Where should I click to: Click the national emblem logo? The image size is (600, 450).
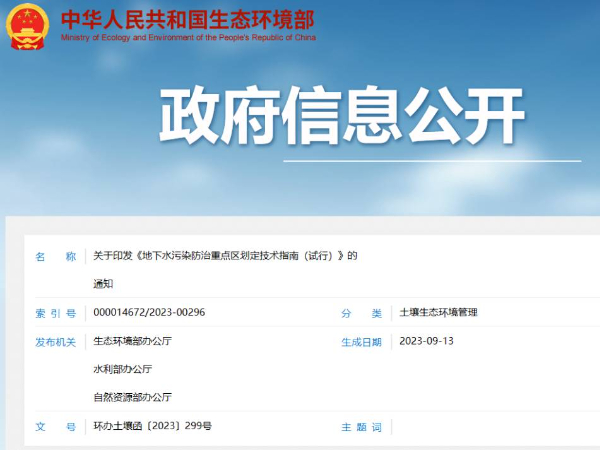(x=28, y=26)
